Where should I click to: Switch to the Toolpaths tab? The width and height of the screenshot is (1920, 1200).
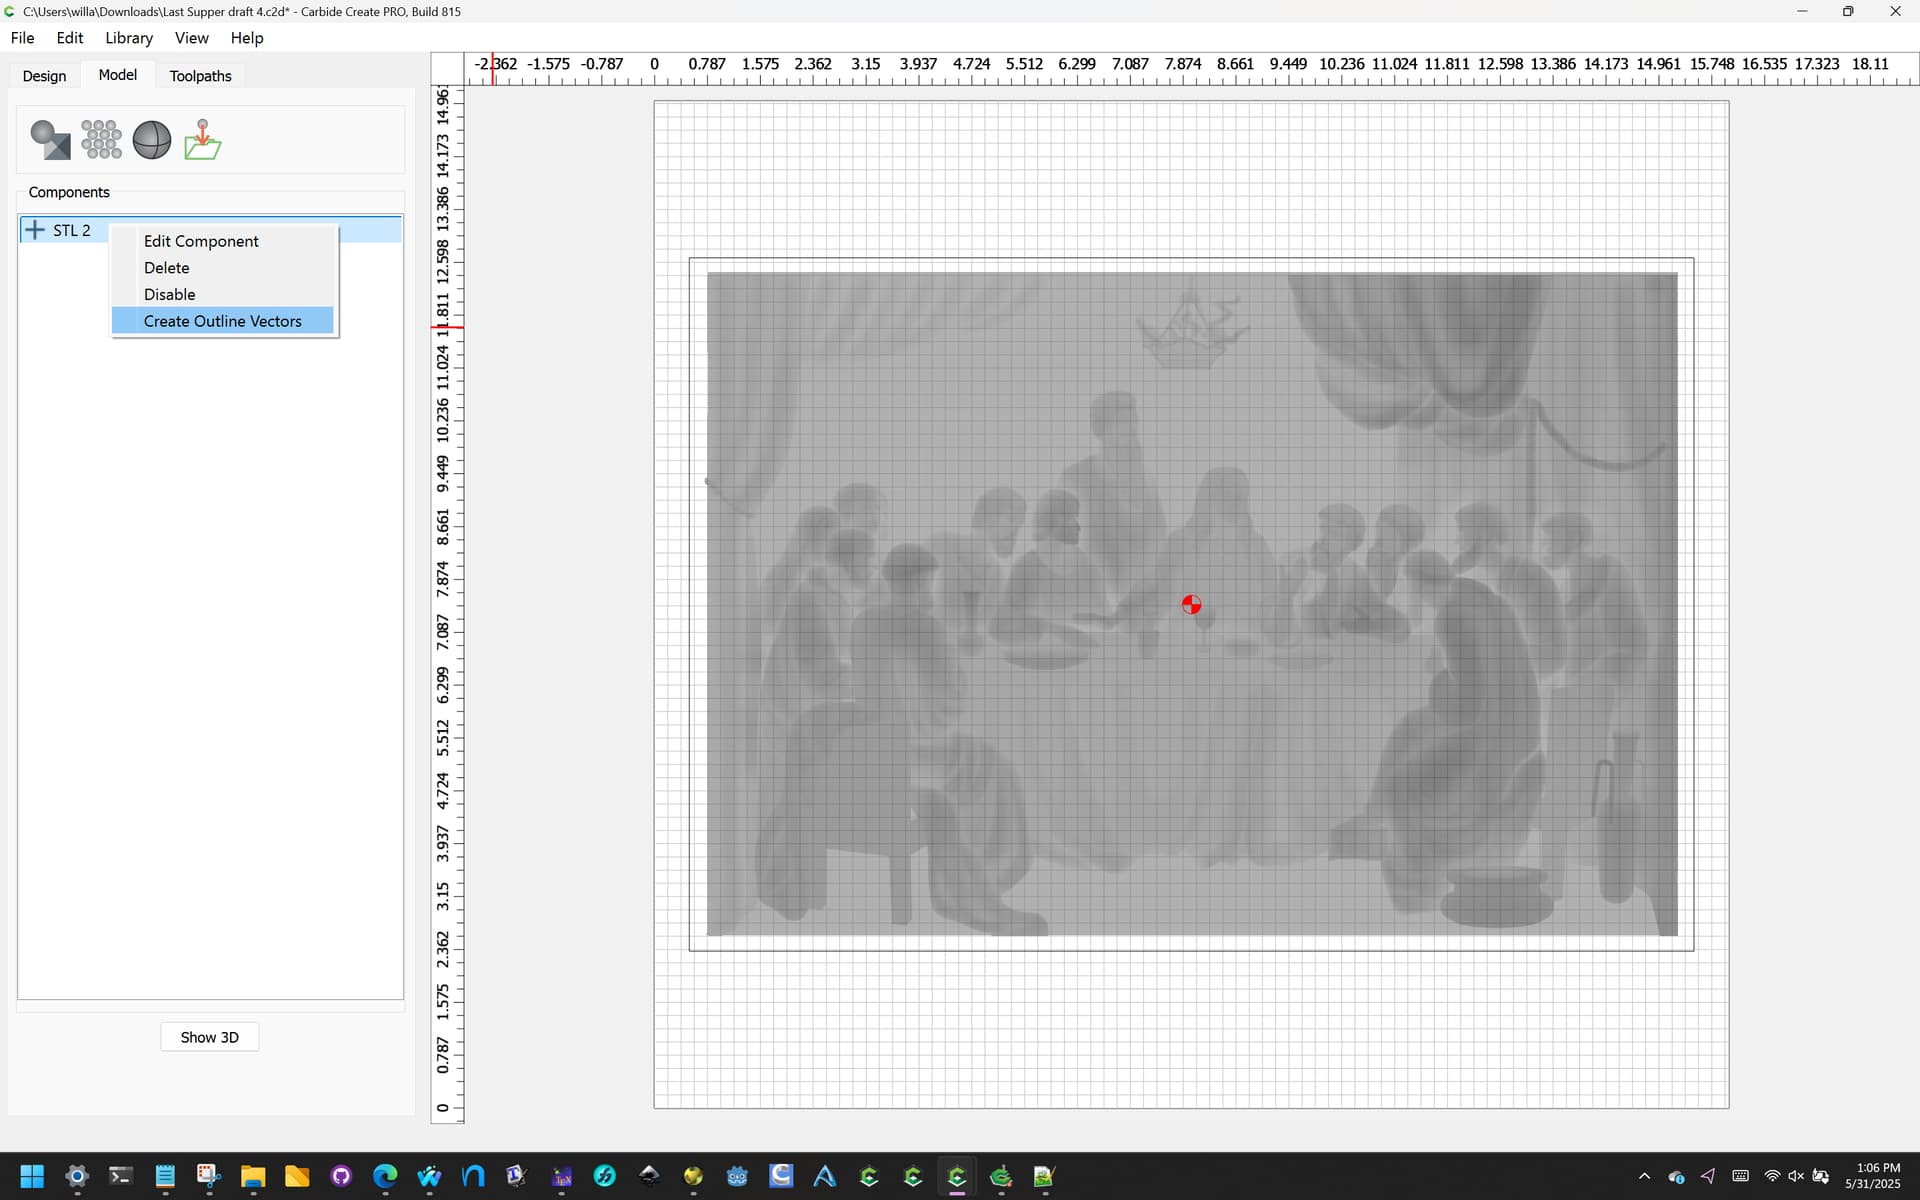200,76
